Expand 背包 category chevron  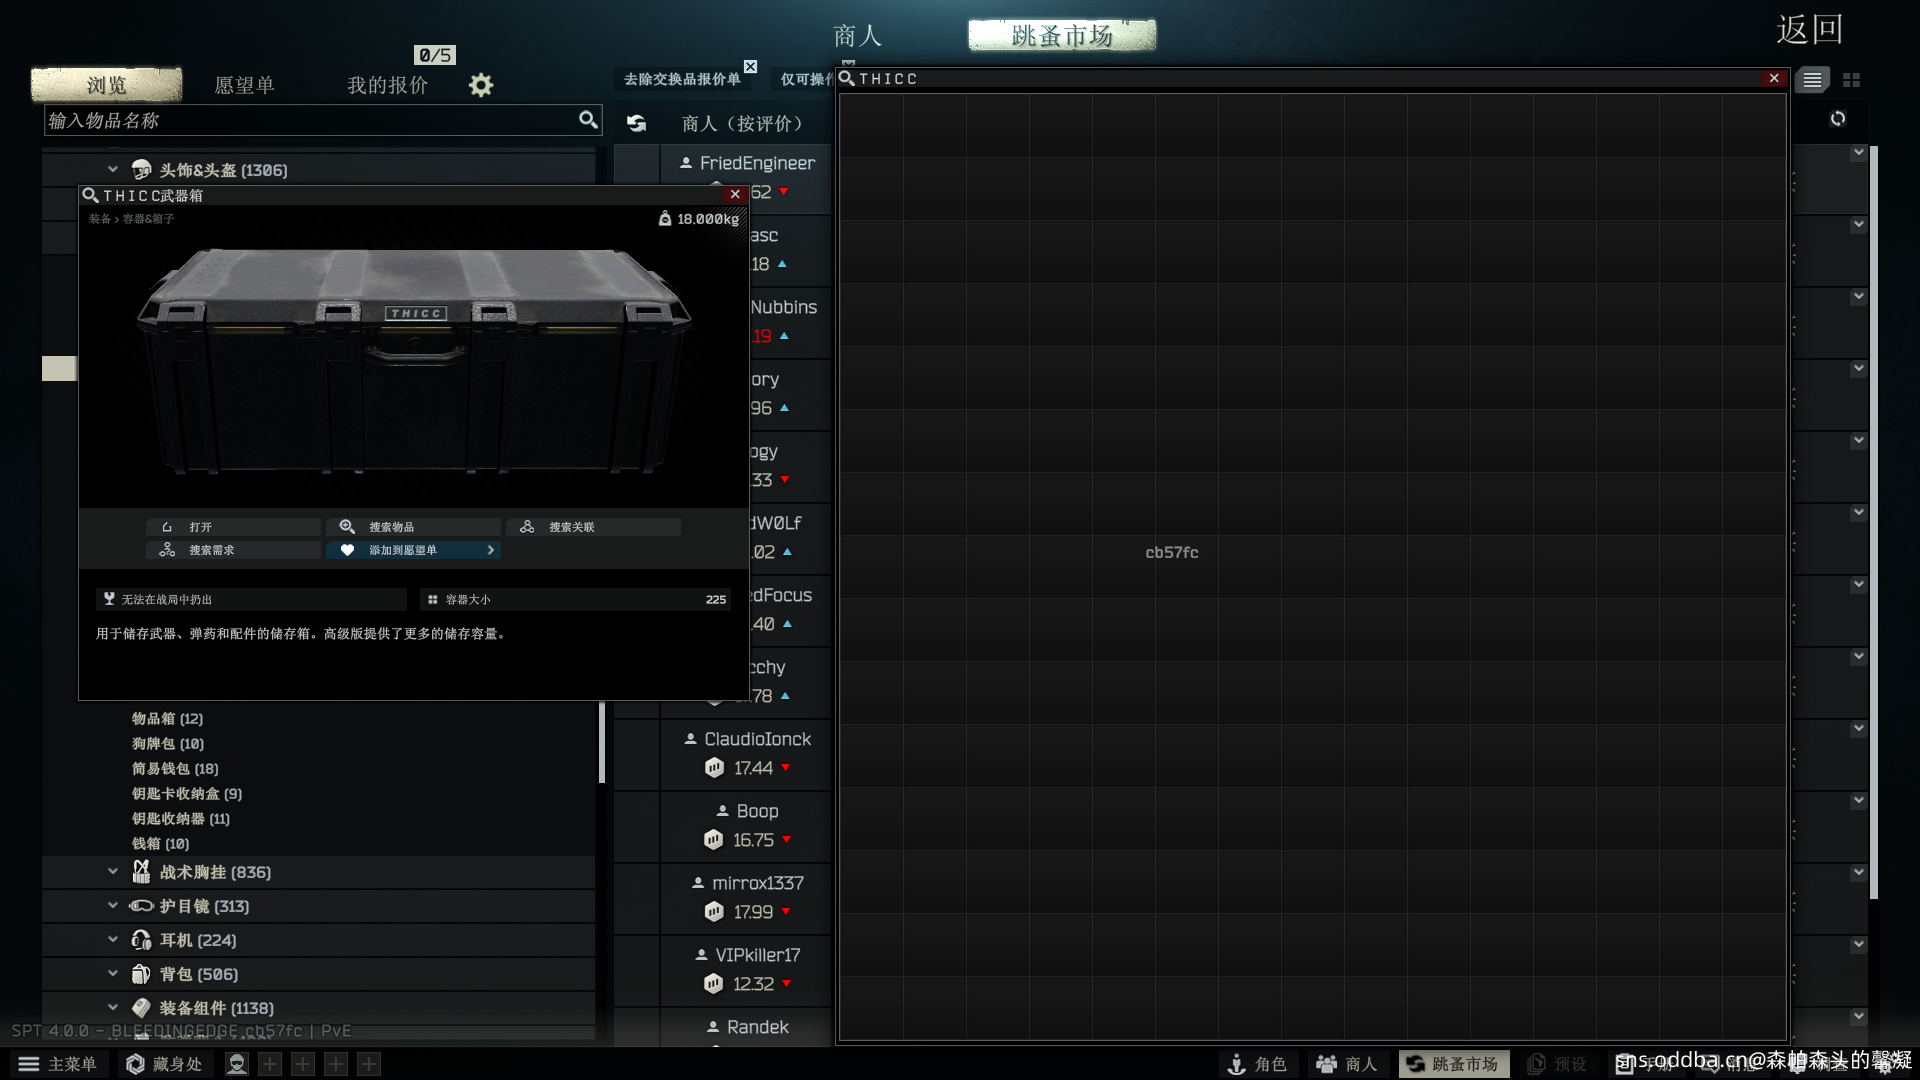pyautogui.click(x=113, y=974)
